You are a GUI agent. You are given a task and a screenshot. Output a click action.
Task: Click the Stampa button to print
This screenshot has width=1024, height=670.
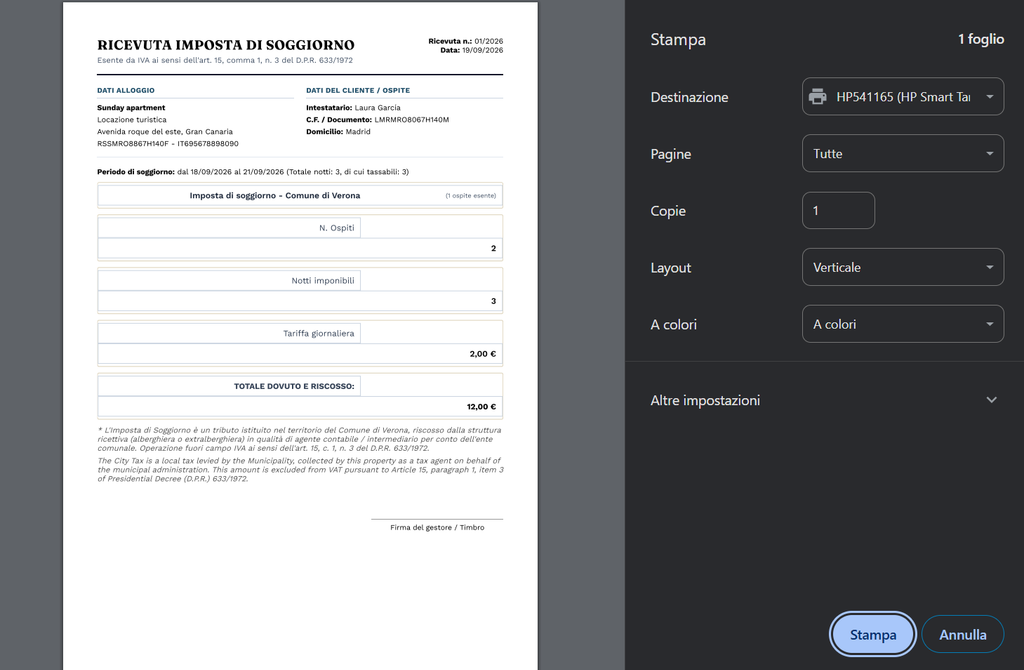(873, 634)
